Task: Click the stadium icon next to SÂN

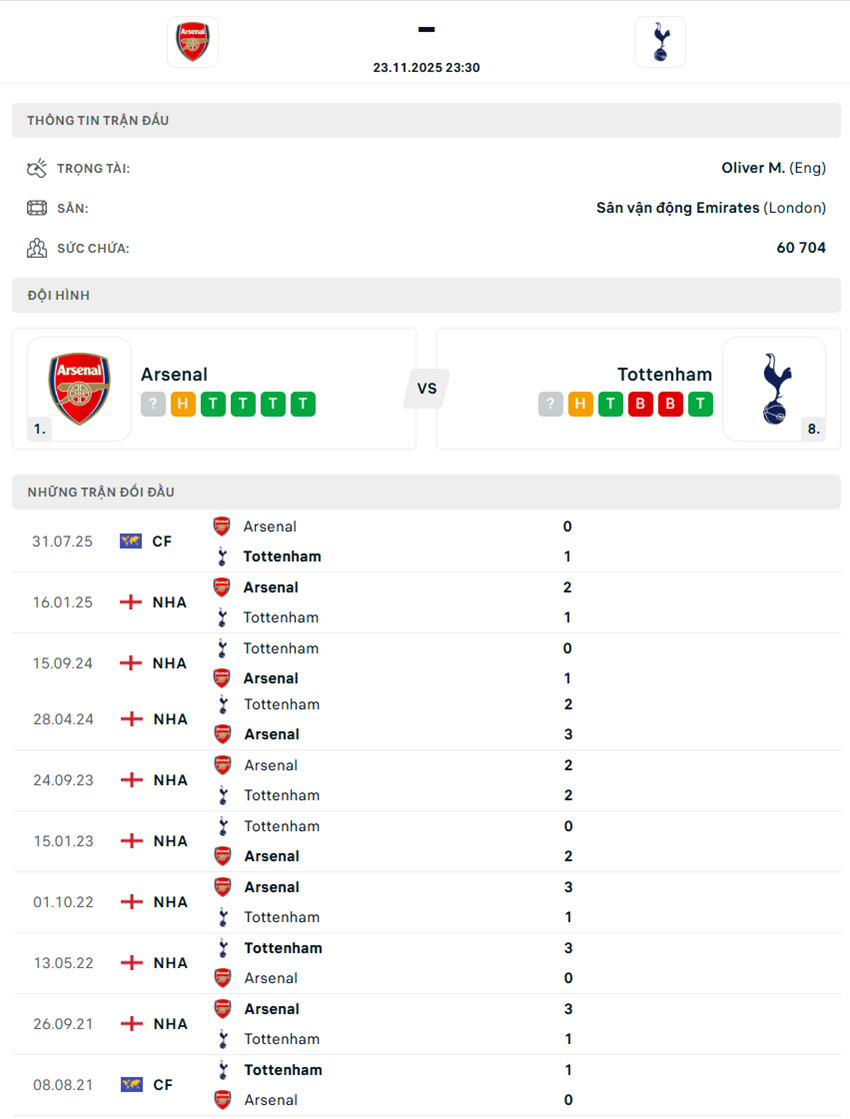Action: pyautogui.click(x=37, y=207)
